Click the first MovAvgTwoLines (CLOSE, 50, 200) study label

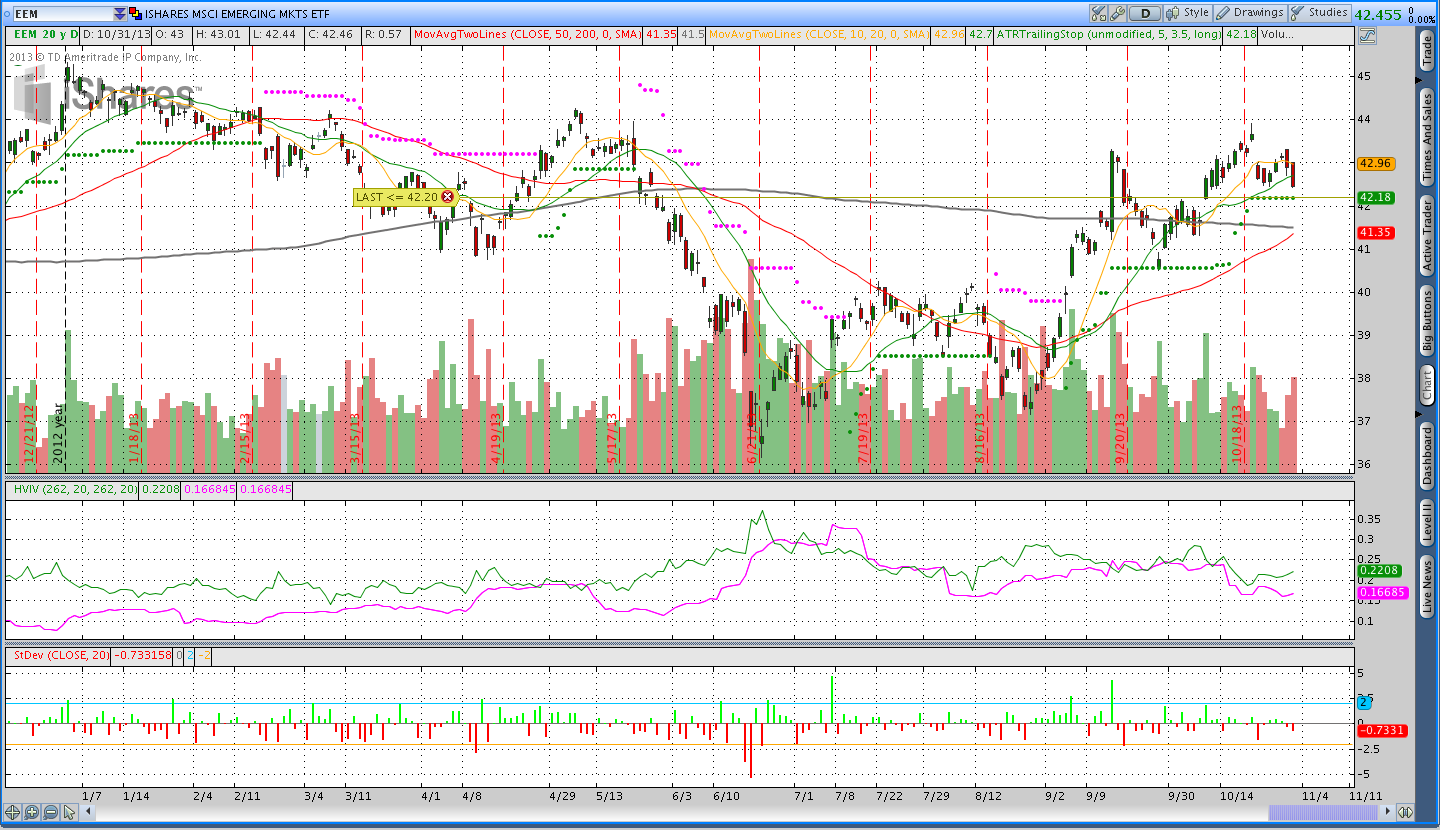pos(527,35)
